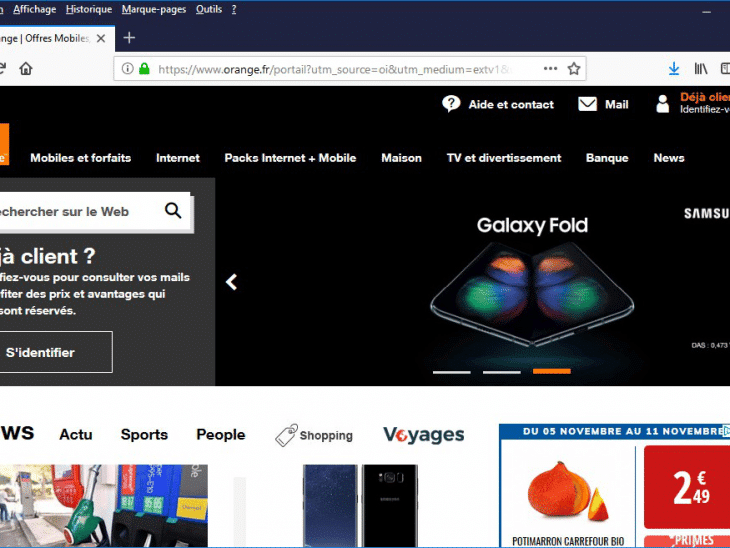Click the Galaxy Fold title text
730x548 pixels.
point(532,225)
